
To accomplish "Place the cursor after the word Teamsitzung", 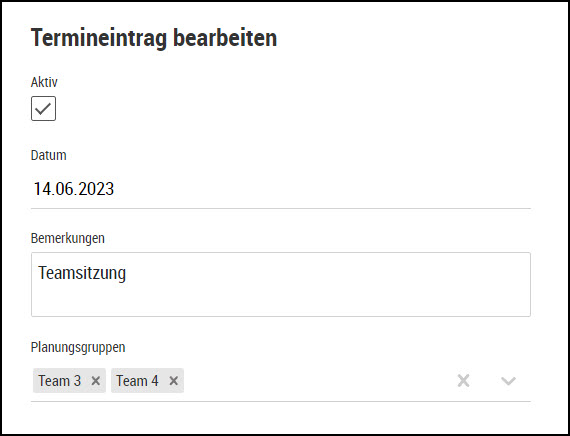I will (x=127, y=273).
